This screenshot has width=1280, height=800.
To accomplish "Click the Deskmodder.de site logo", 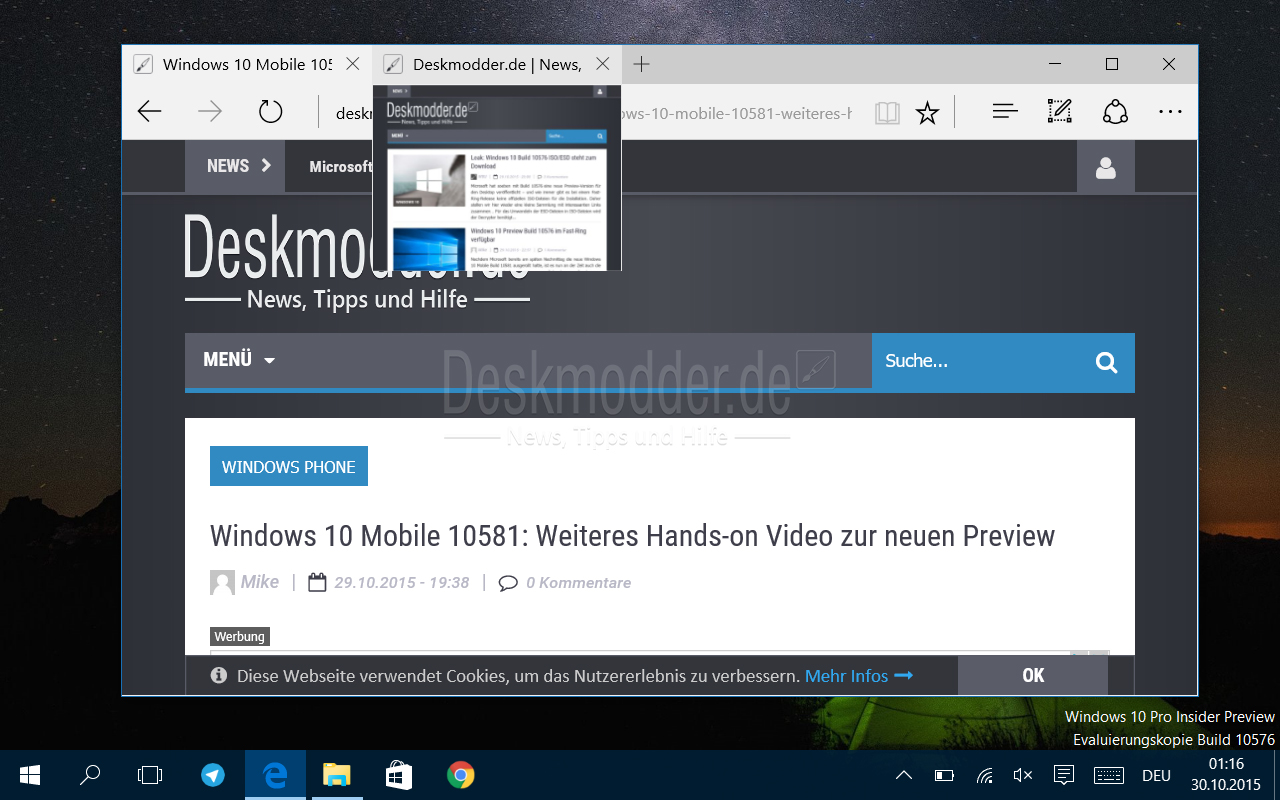I will [356, 262].
